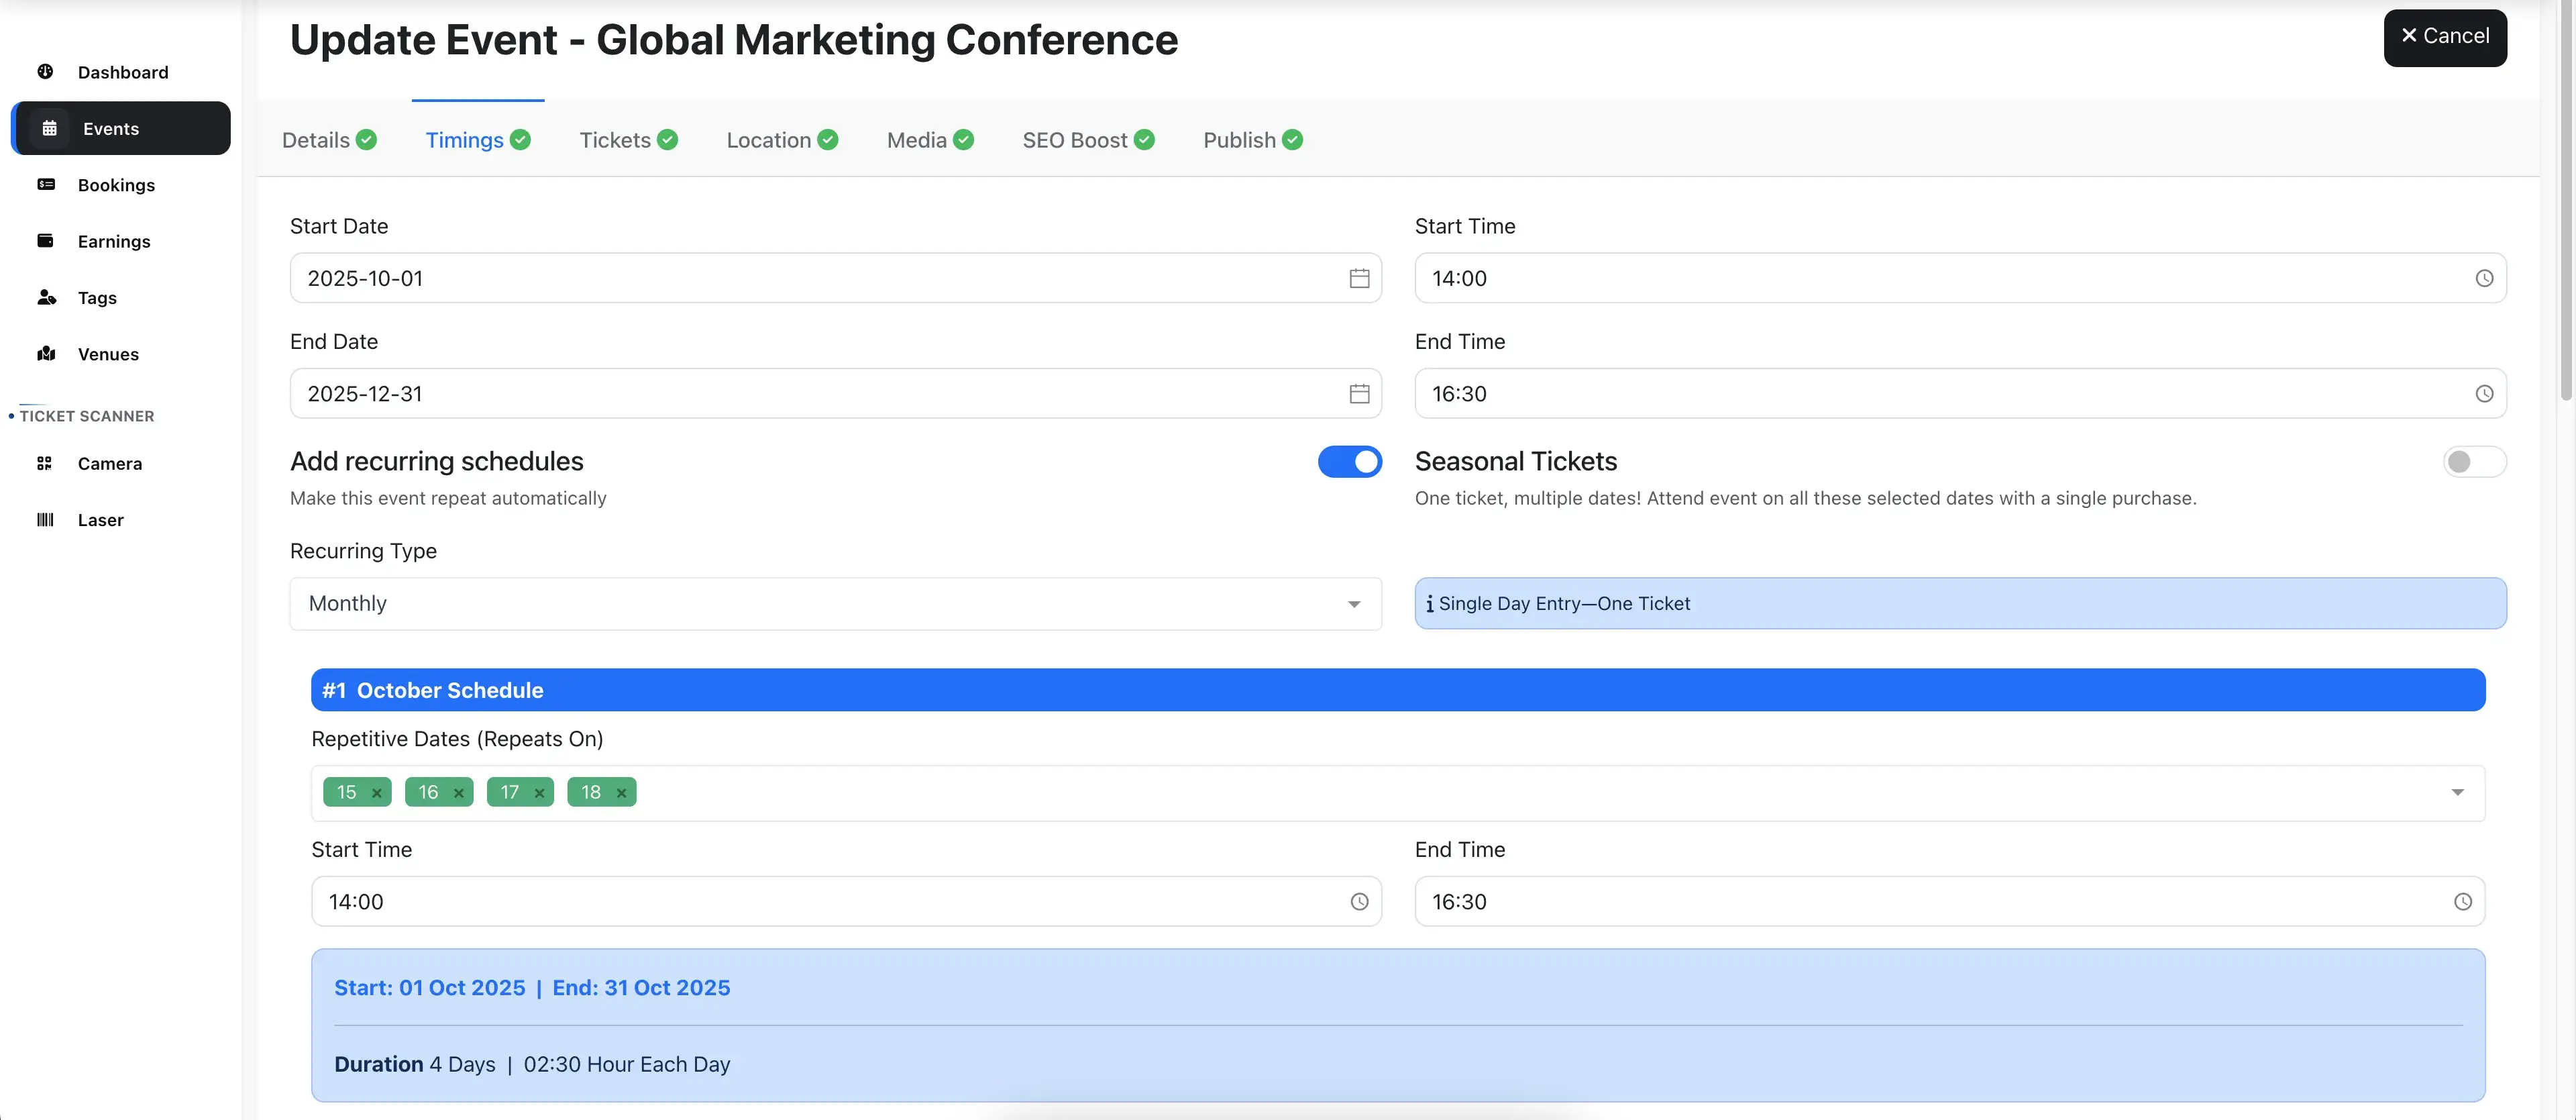Remove date 15 from repetitive dates
This screenshot has height=1120, width=2576.
point(377,793)
